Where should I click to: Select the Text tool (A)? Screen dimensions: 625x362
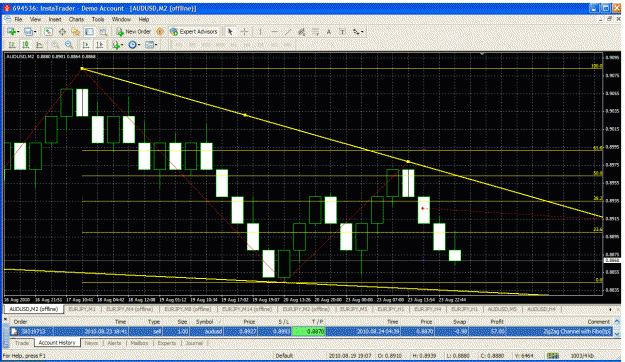[x=329, y=32]
